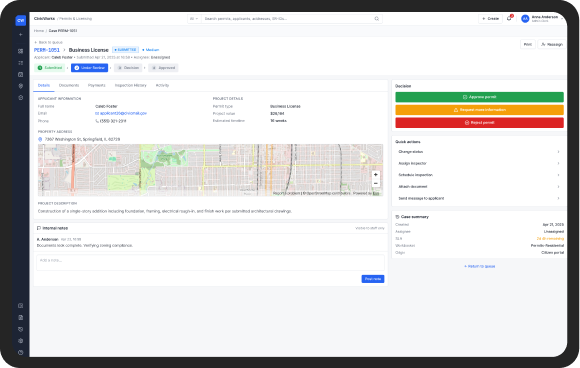
Task: Zoom in on the map
Action: [375, 175]
